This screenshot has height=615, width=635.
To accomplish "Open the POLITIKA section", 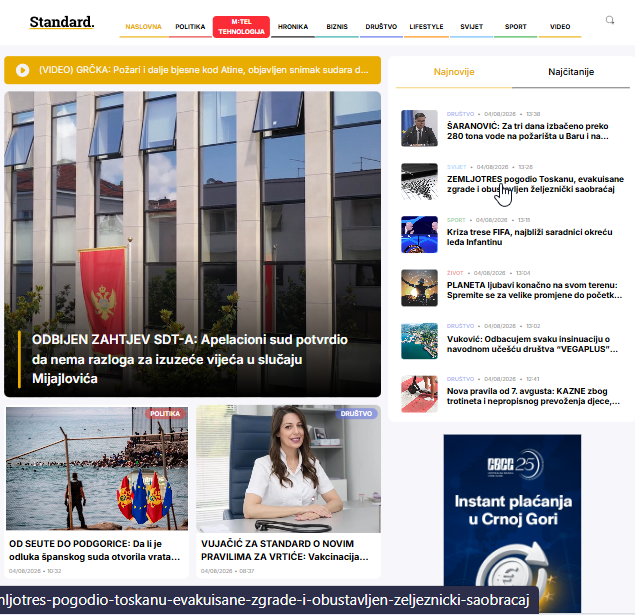I will [x=190, y=27].
